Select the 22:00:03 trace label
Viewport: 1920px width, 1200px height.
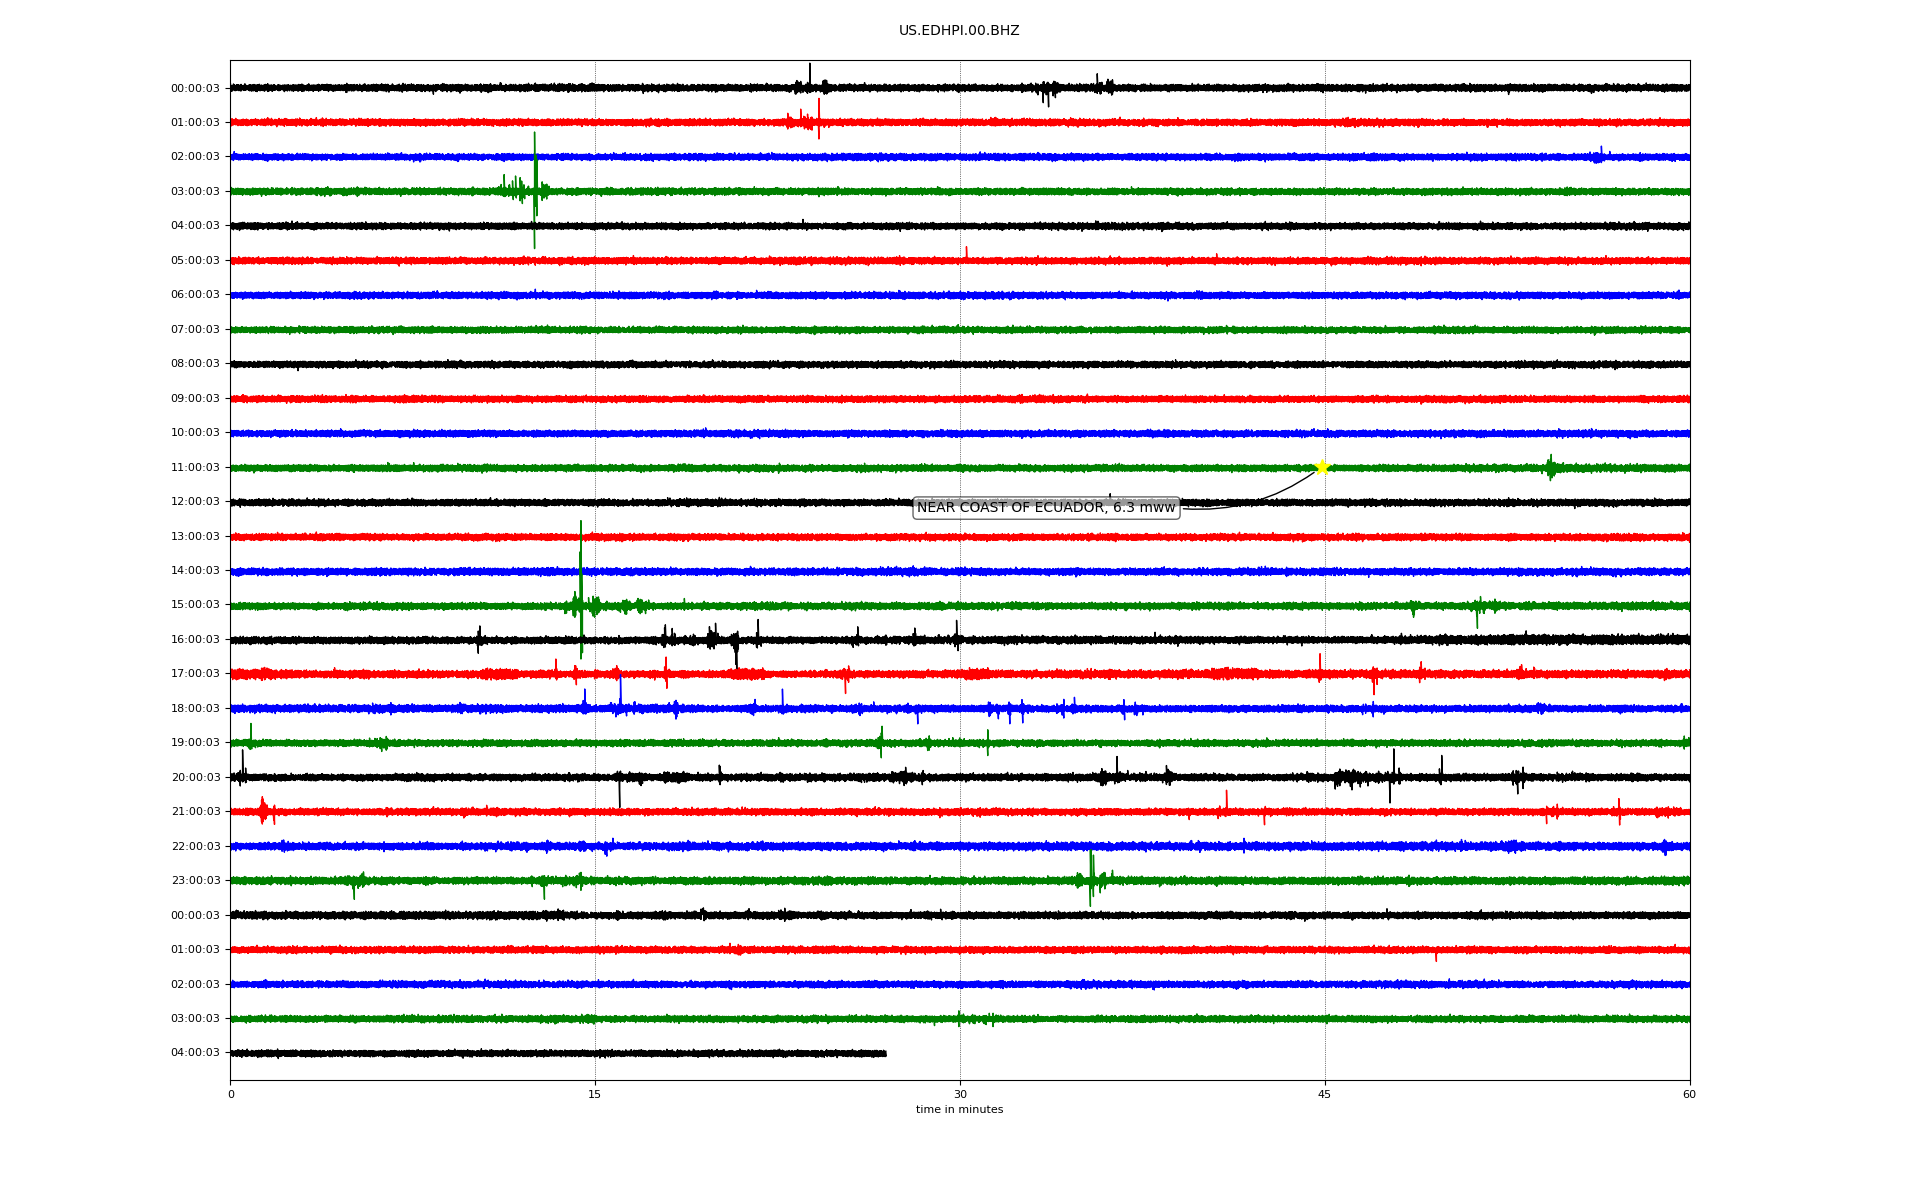tap(195, 847)
